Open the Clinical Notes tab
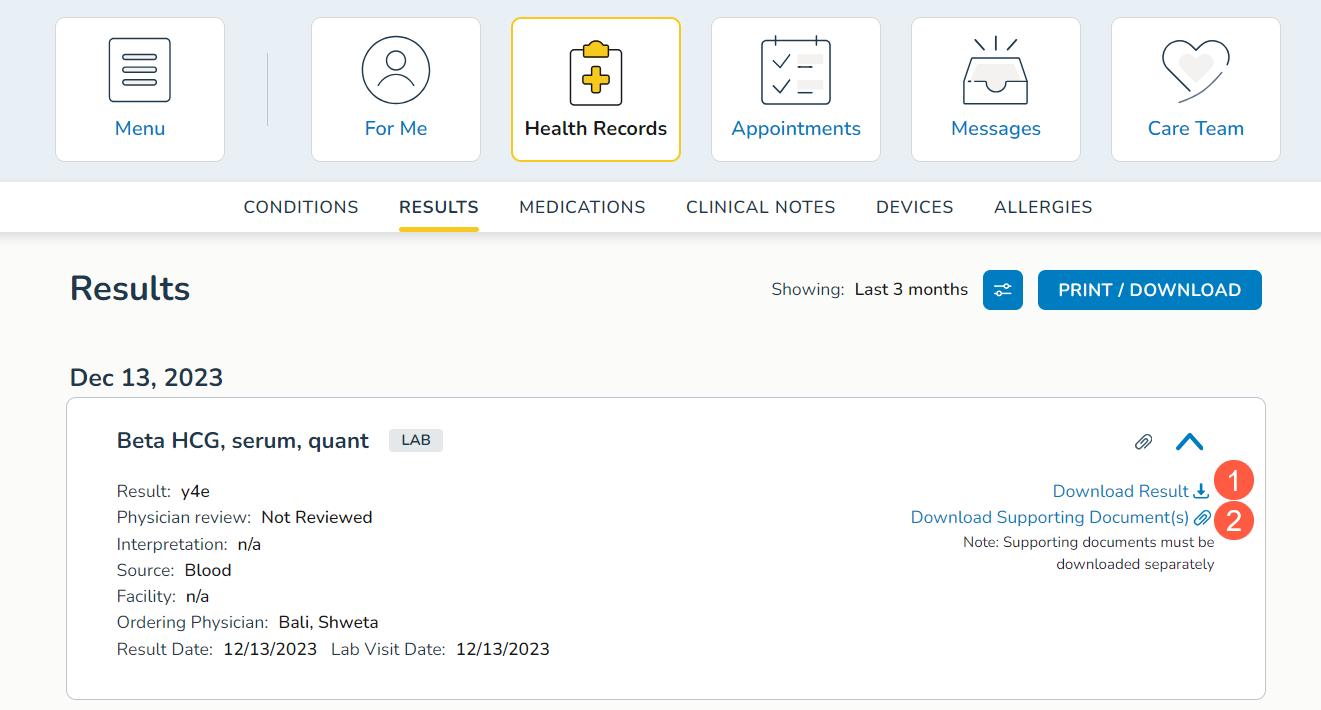This screenshot has width=1321, height=710. click(761, 207)
